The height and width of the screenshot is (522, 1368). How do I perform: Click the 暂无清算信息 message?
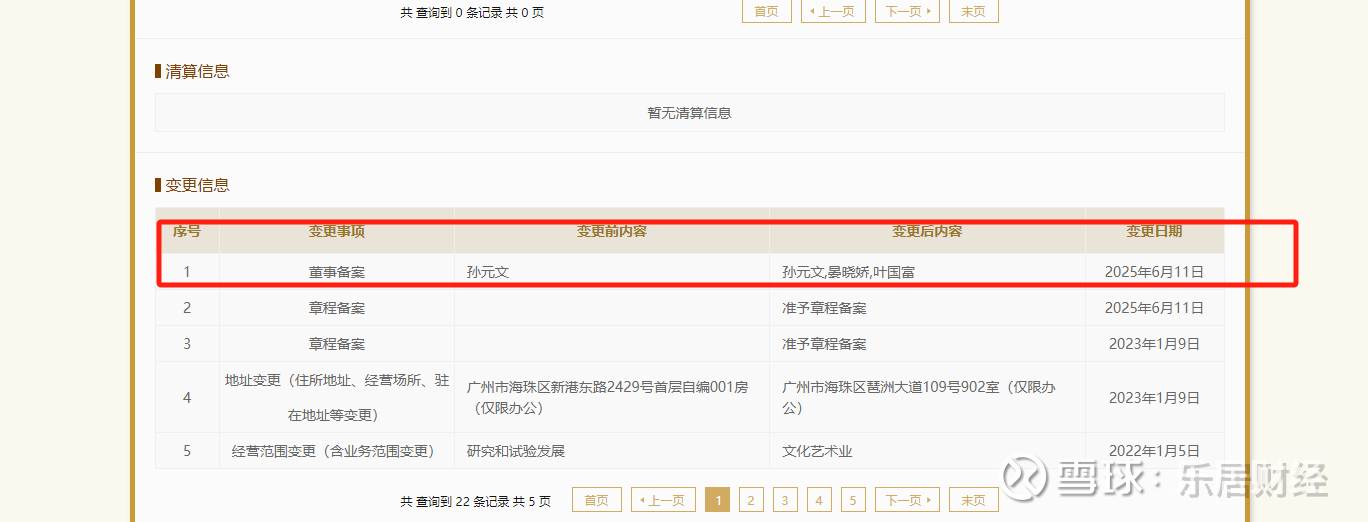(x=689, y=113)
